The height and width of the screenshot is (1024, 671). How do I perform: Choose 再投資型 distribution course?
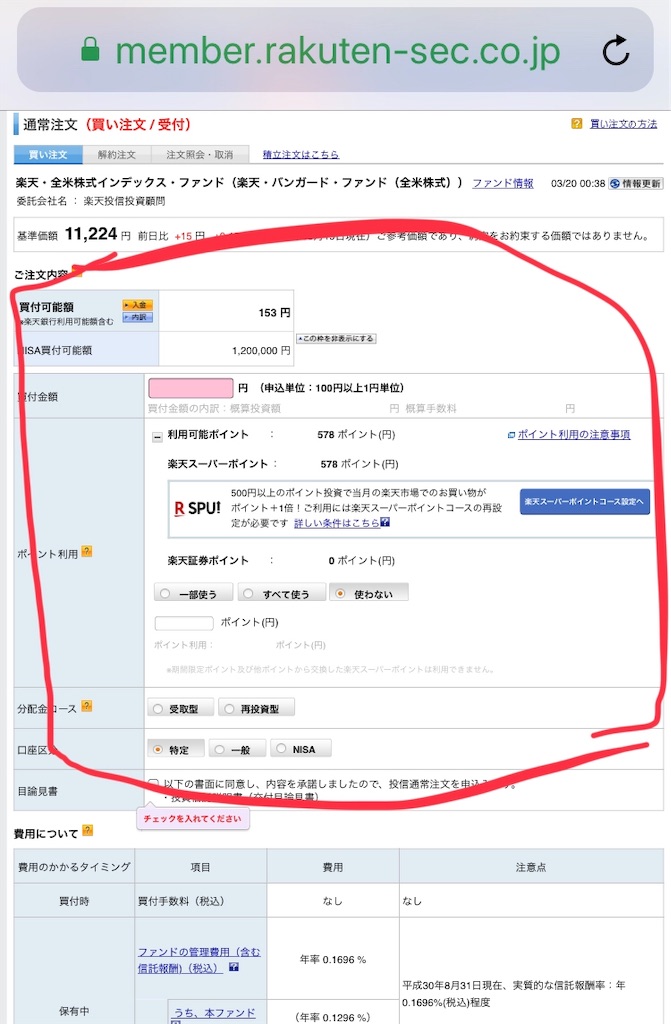(x=256, y=709)
